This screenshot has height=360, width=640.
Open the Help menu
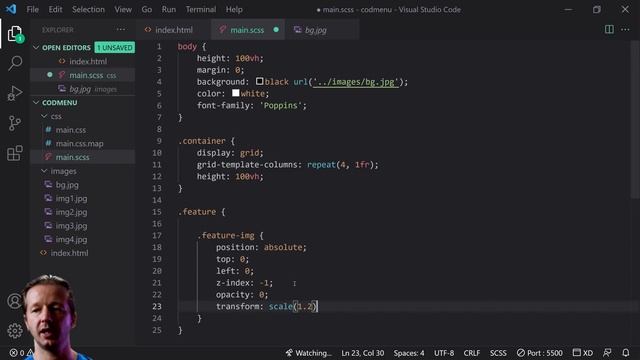point(234,9)
